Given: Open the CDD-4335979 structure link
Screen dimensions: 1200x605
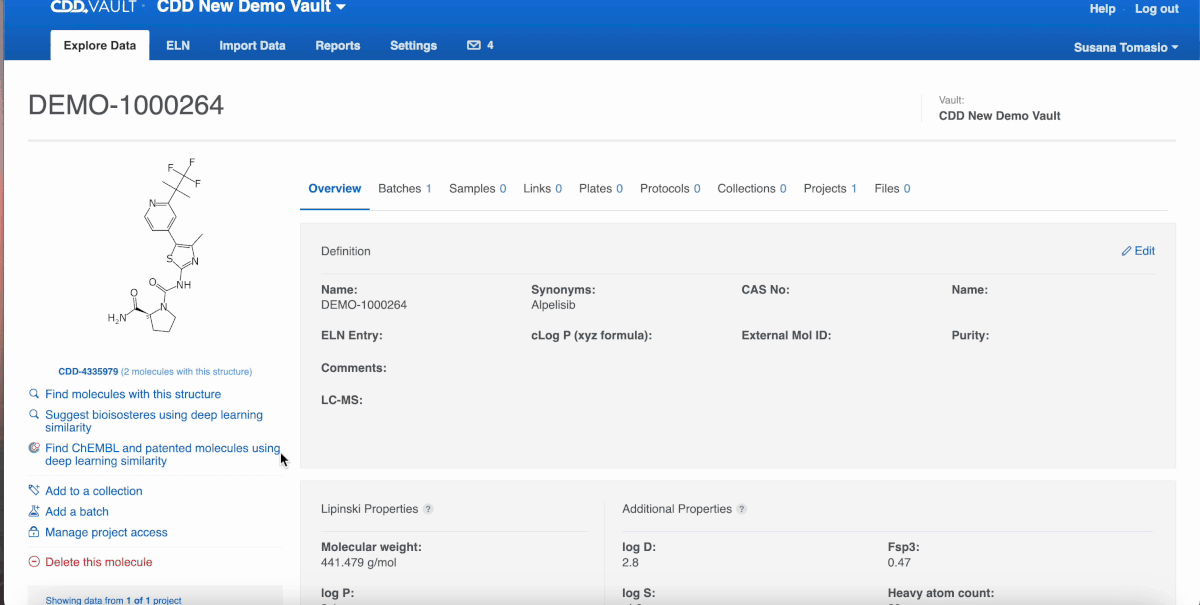Looking at the screenshot, I should point(88,372).
